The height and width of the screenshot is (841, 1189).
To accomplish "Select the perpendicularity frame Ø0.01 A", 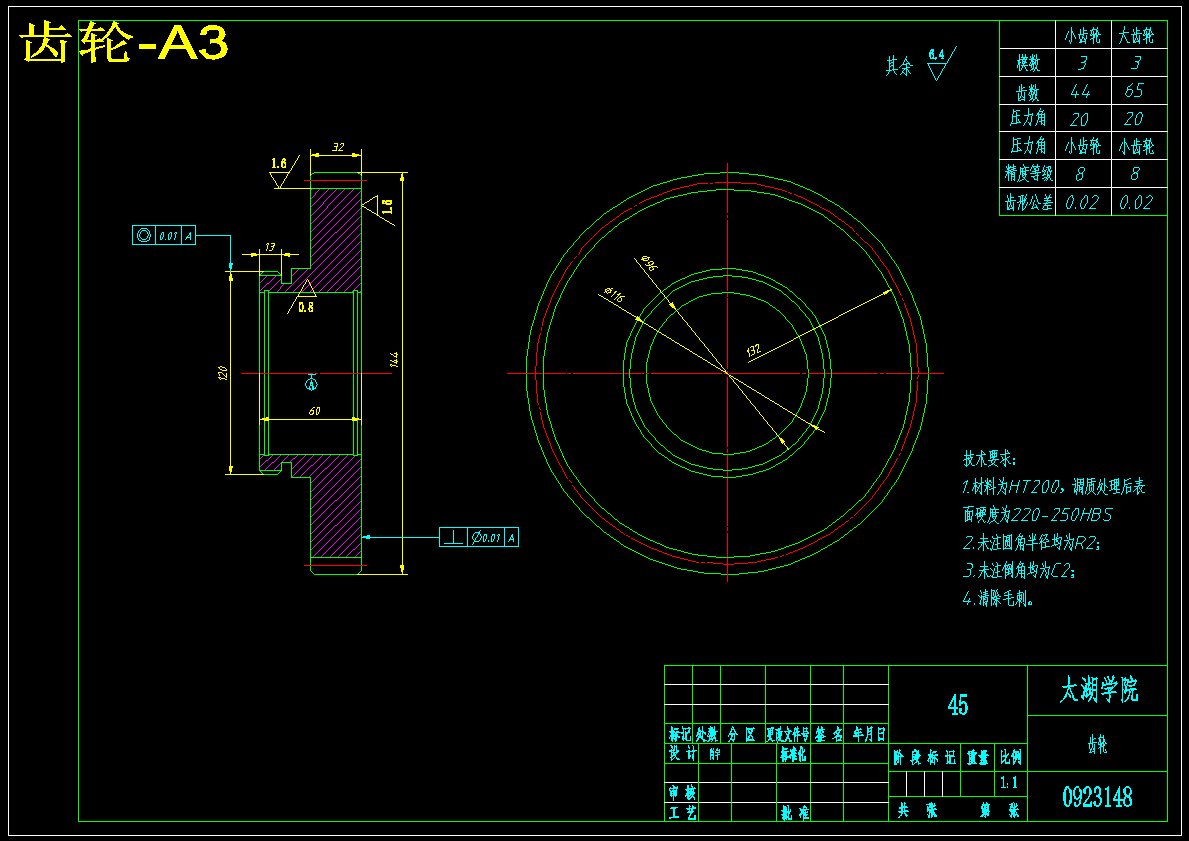I will [477, 536].
